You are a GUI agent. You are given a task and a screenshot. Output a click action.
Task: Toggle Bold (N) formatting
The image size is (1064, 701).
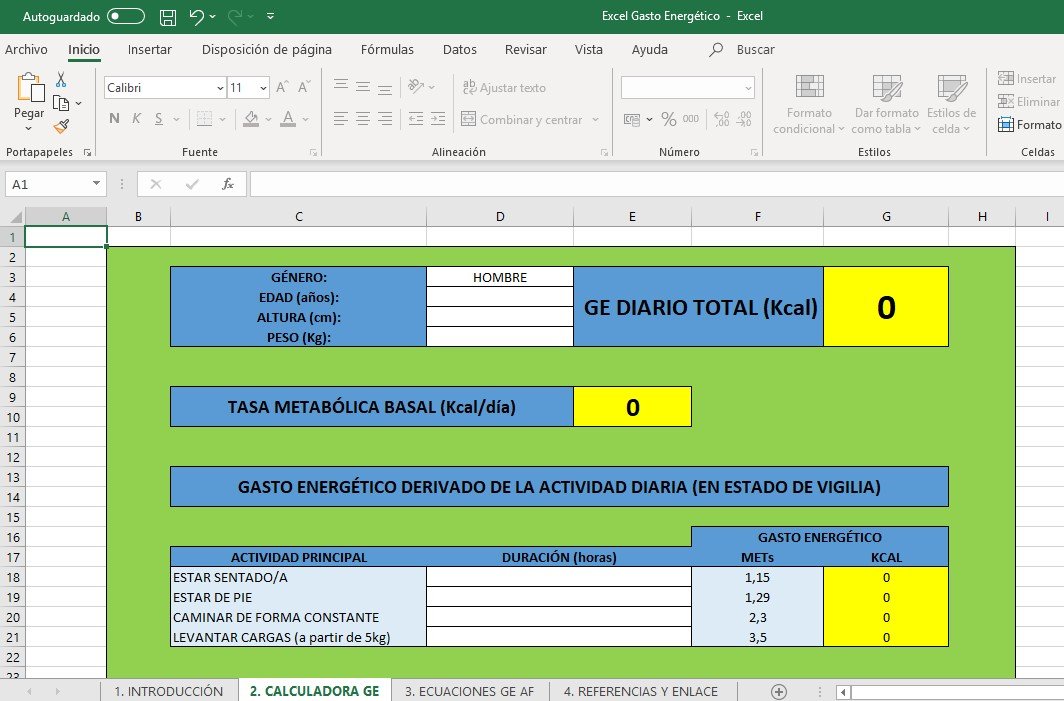[x=114, y=119]
